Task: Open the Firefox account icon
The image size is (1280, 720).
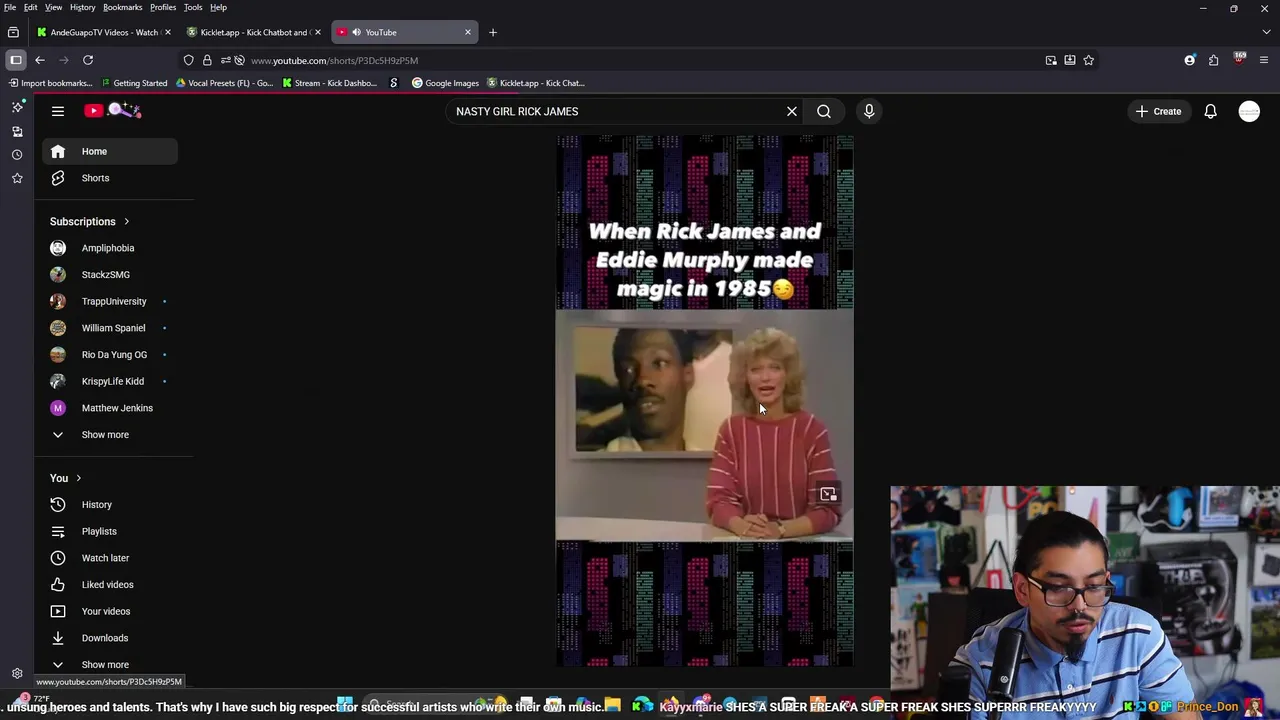Action: [1189, 60]
